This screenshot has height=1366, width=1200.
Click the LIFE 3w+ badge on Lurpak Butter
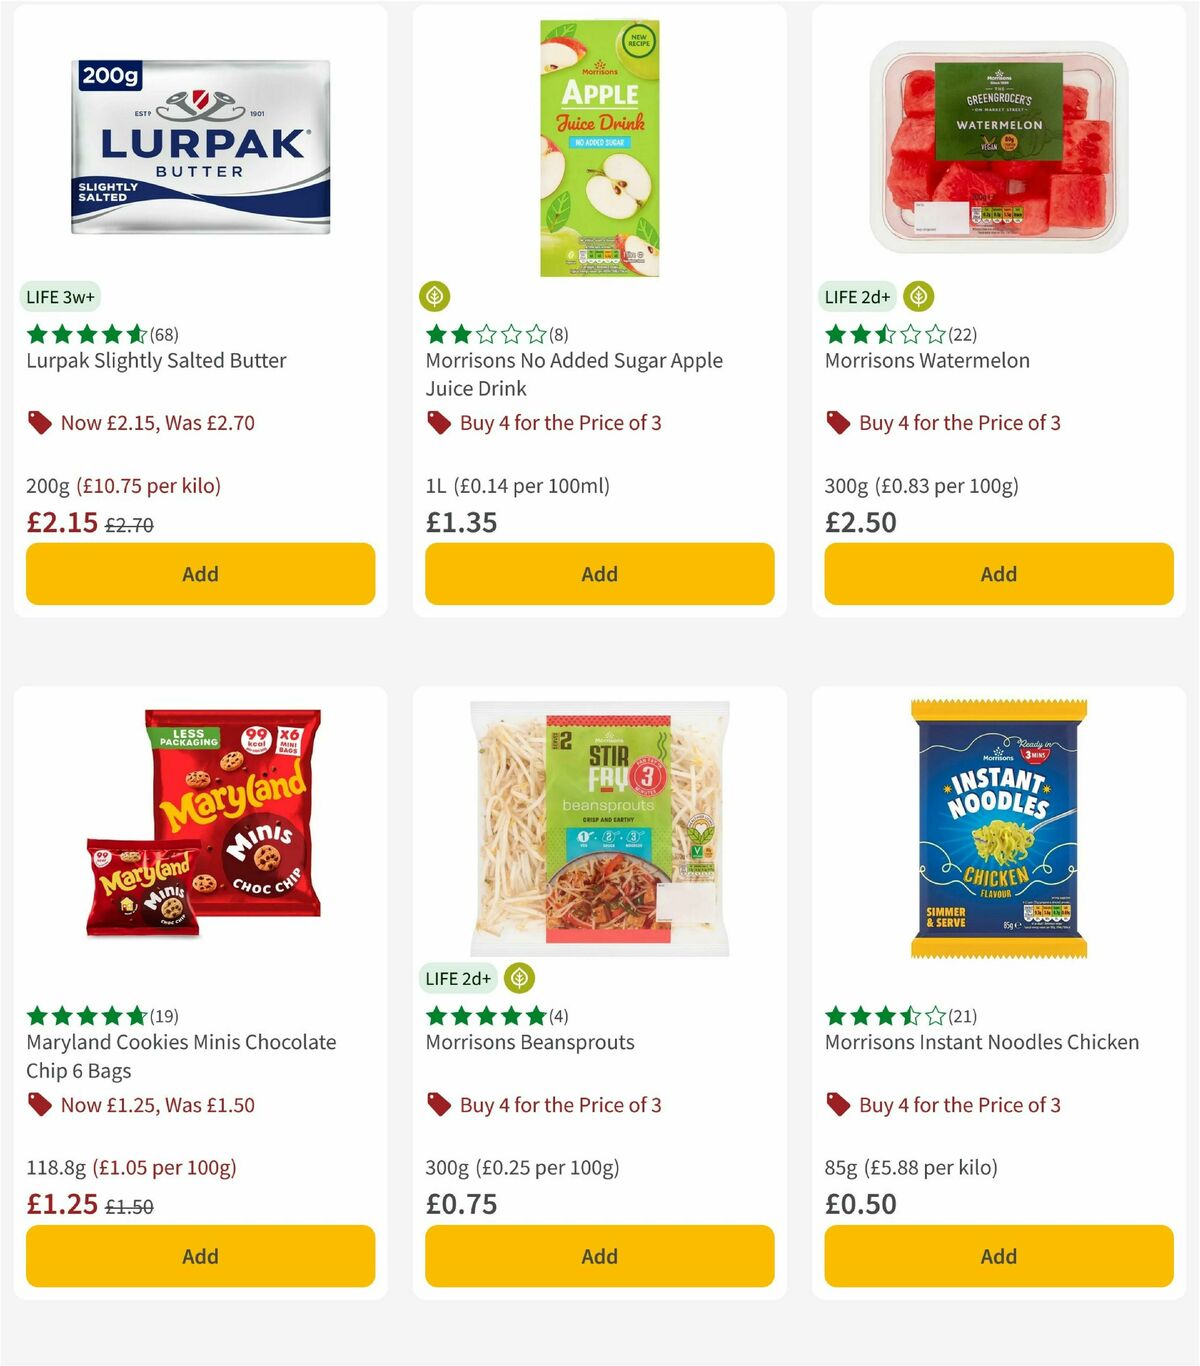pyautogui.click(x=58, y=296)
